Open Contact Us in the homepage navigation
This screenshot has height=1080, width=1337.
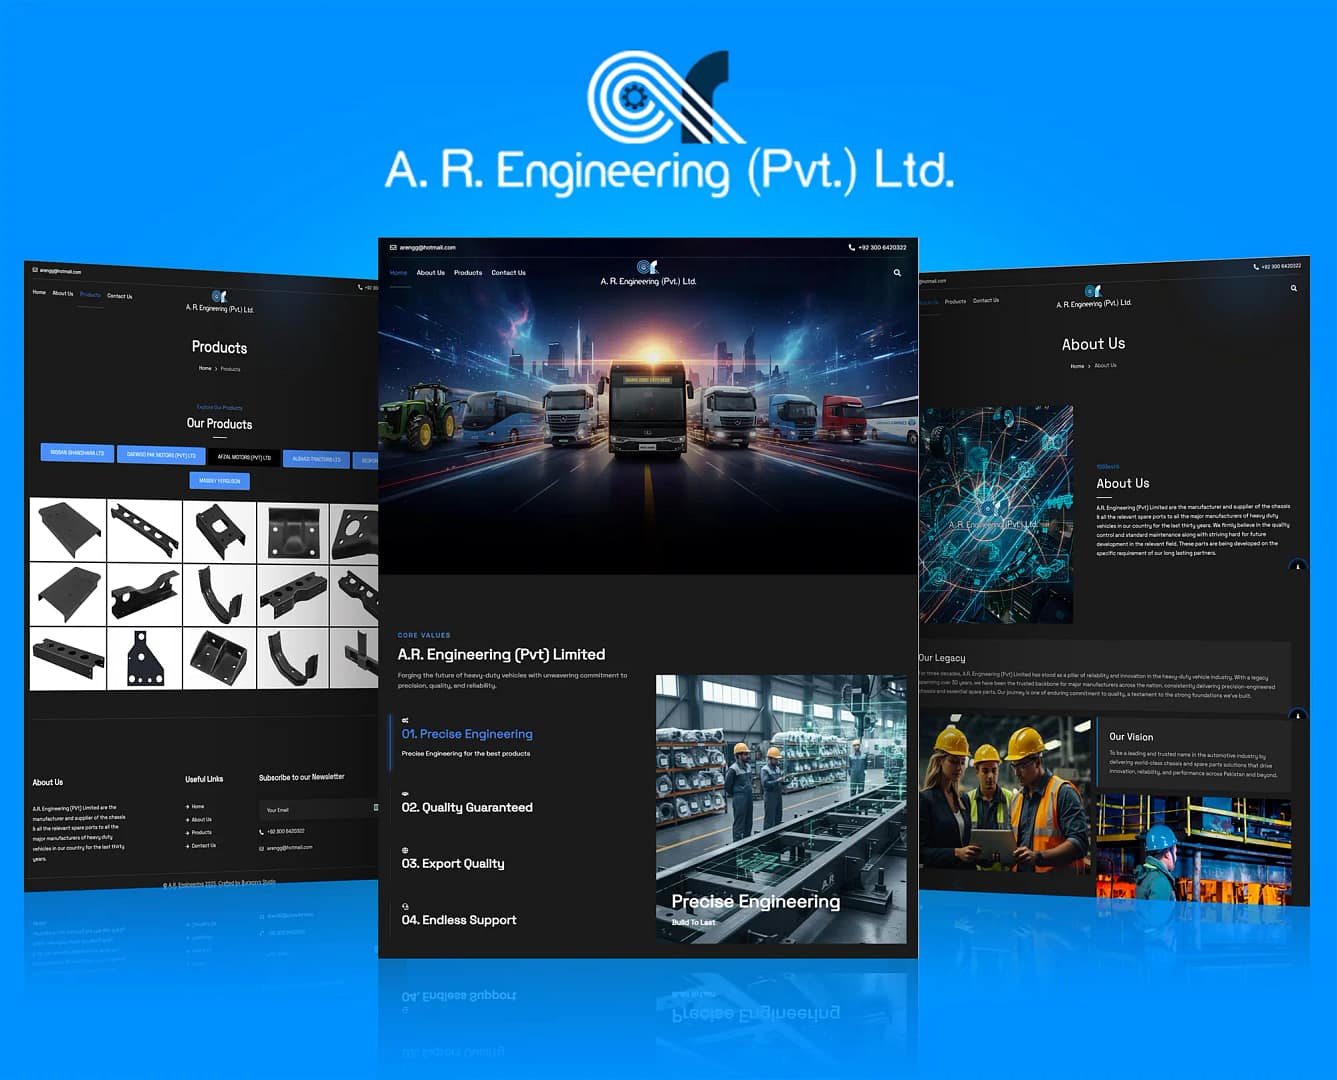508,273
